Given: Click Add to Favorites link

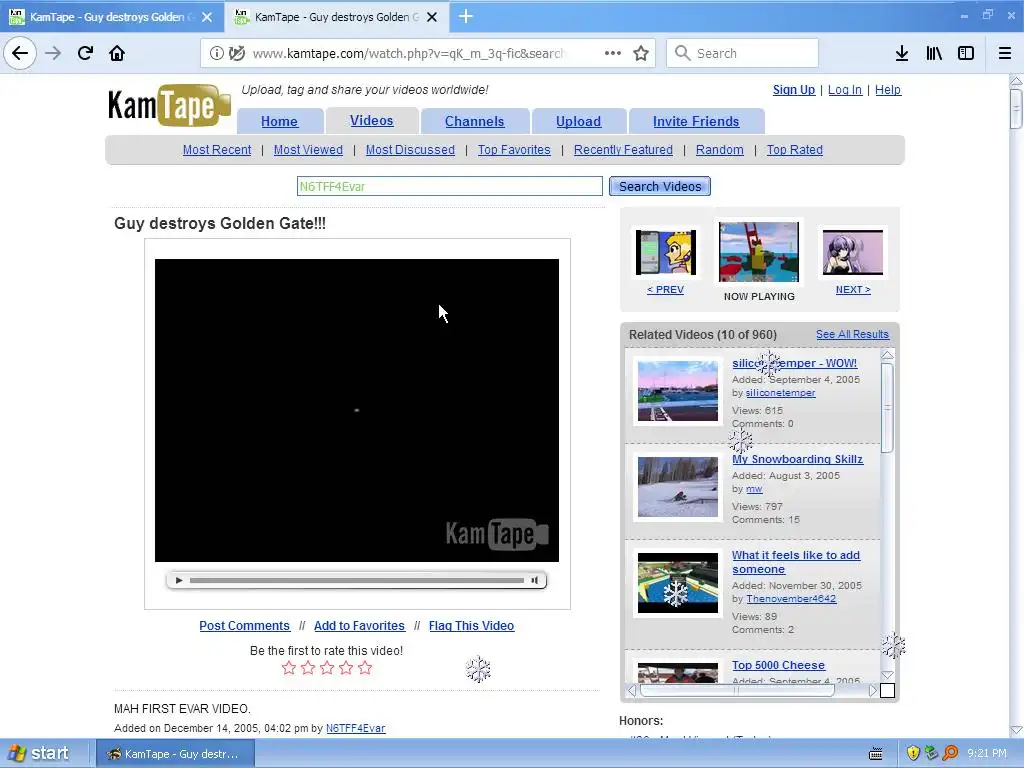Looking at the screenshot, I should pos(359,626).
